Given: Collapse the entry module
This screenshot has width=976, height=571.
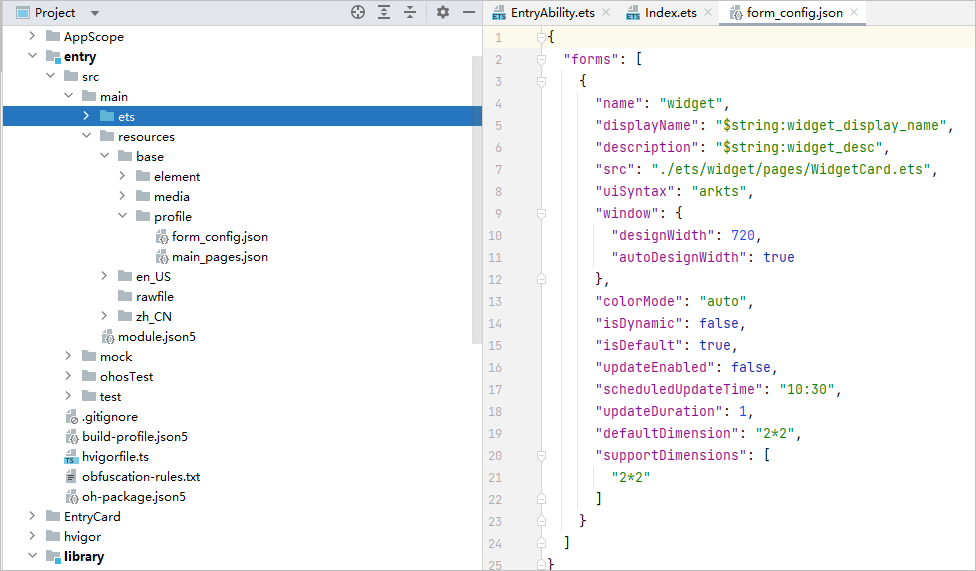Looking at the screenshot, I should tap(32, 56).
